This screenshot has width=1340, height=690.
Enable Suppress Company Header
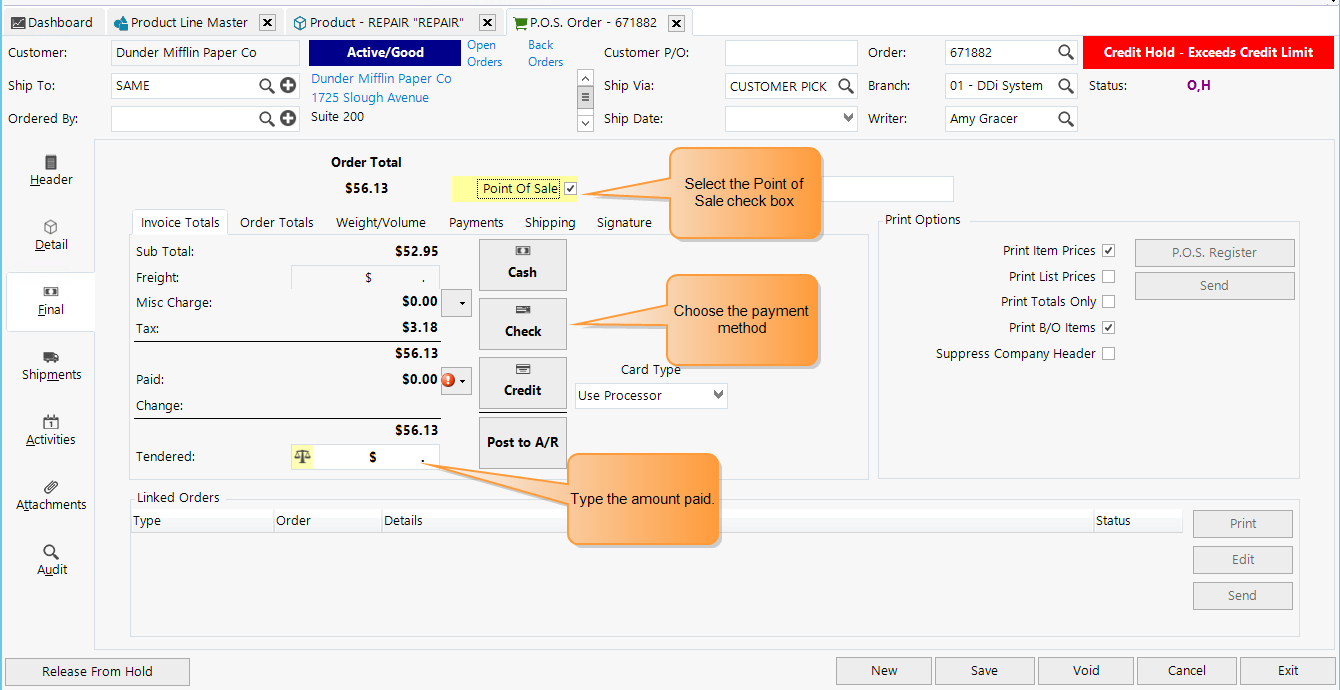[x=1108, y=353]
